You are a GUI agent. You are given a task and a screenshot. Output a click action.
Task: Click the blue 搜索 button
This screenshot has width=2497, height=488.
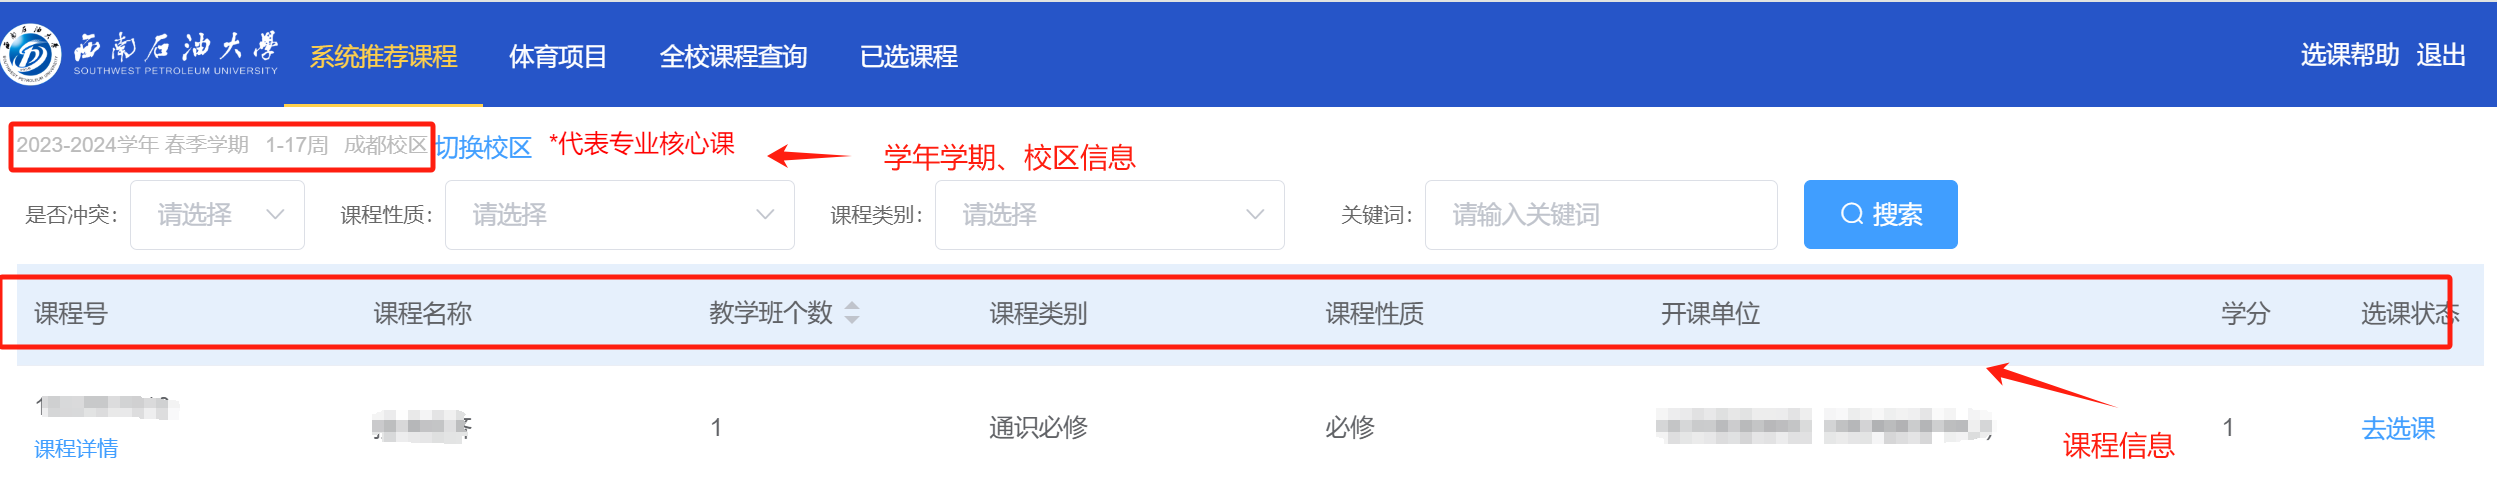(1880, 214)
